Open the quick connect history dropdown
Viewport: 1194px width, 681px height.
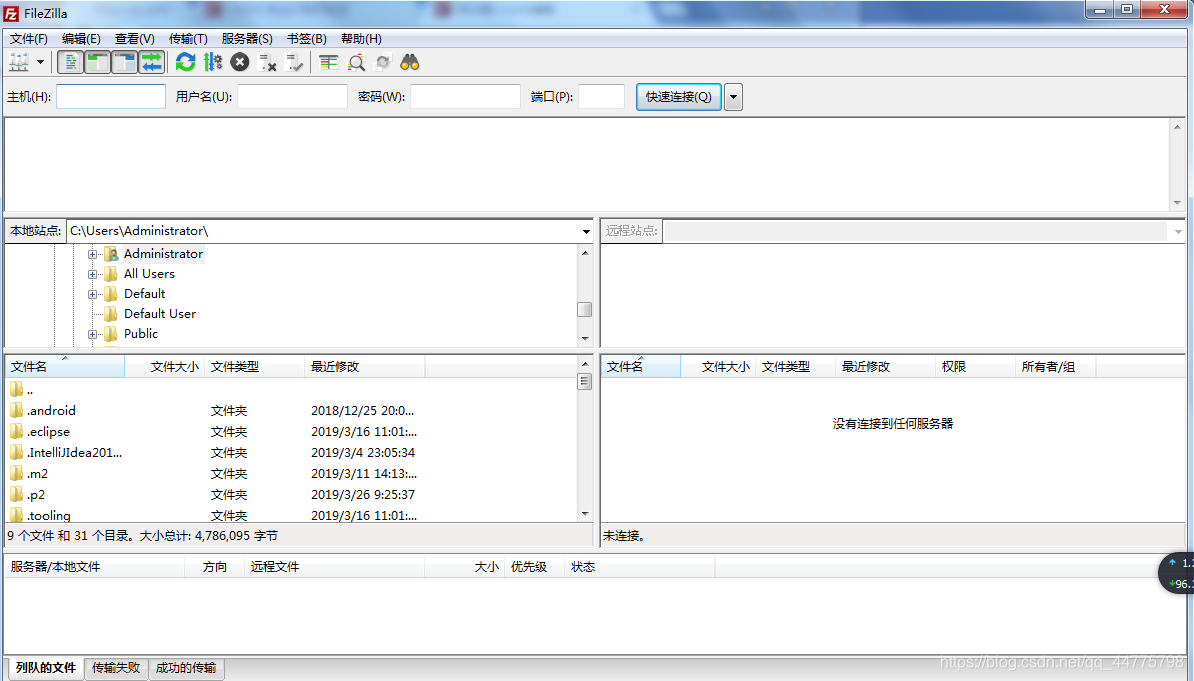733,97
